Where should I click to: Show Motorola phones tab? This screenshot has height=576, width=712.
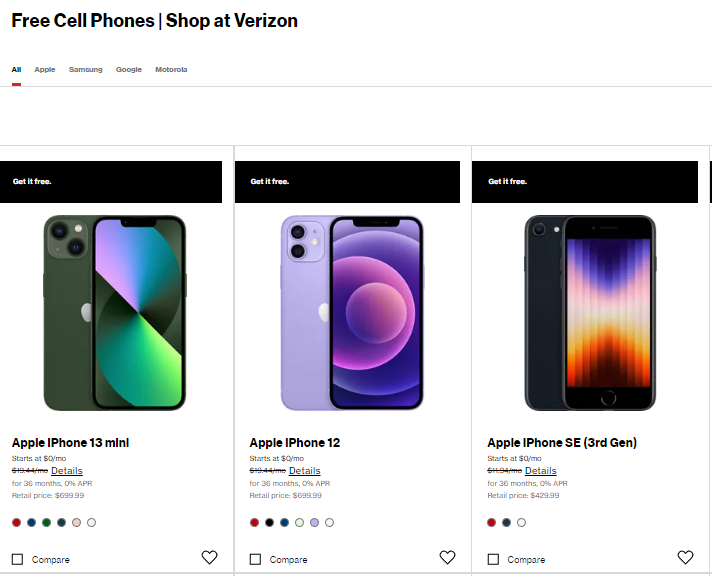point(171,70)
